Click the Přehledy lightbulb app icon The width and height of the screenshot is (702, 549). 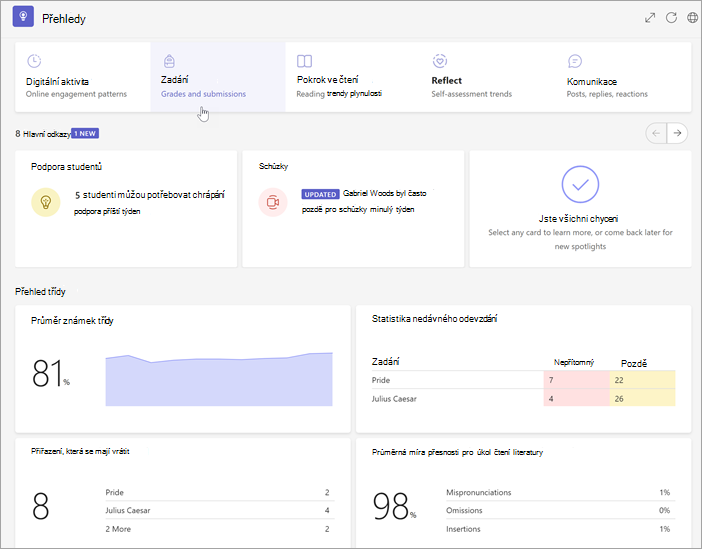point(23,17)
